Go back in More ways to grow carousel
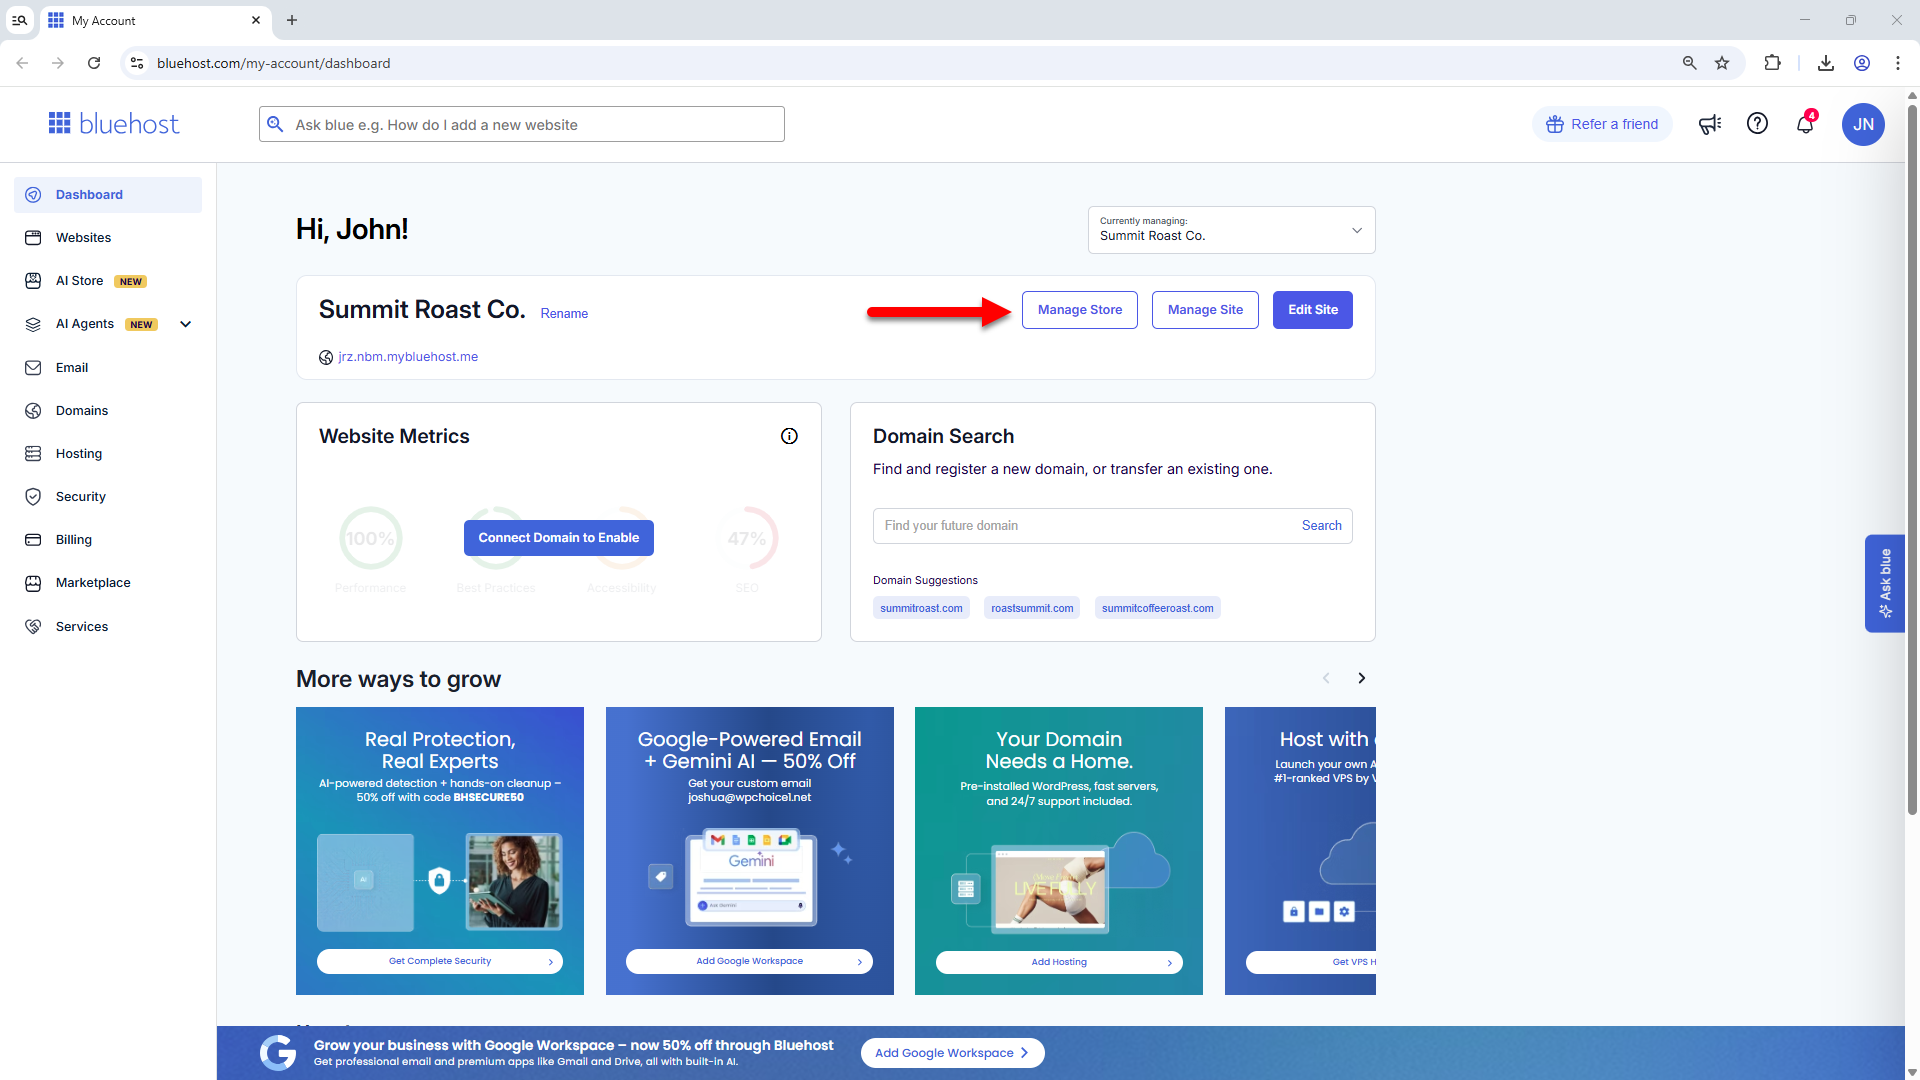The width and height of the screenshot is (1920, 1080). click(x=1326, y=678)
